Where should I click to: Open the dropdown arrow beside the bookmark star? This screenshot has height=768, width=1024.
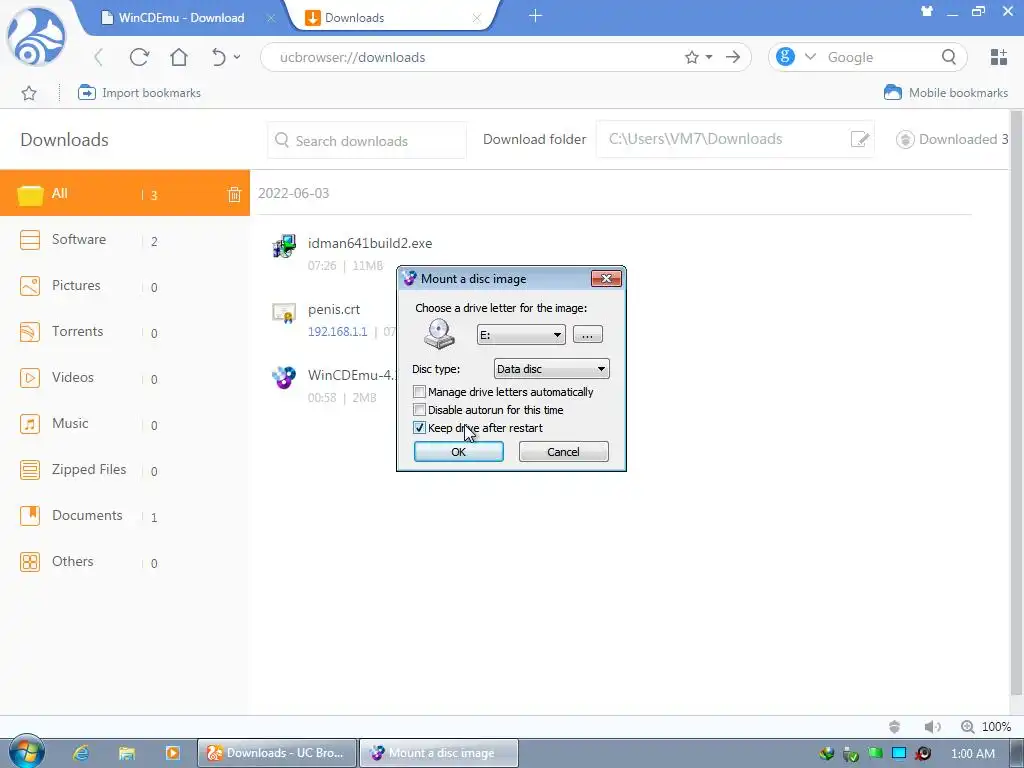click(709, 57)
